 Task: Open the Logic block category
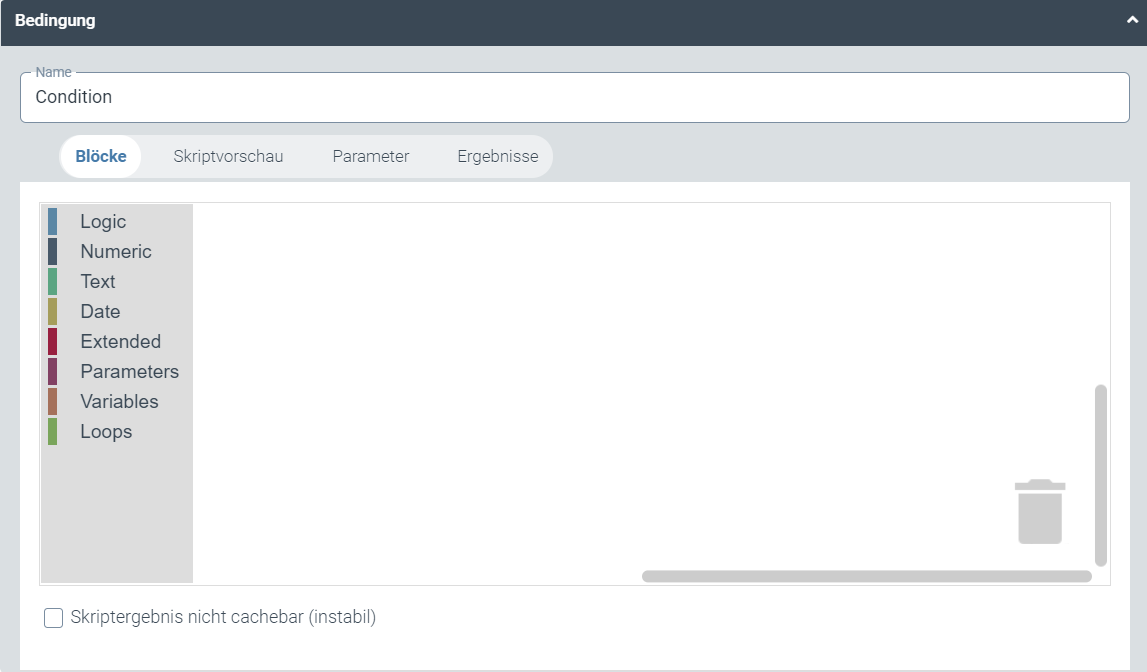point(102,221)
